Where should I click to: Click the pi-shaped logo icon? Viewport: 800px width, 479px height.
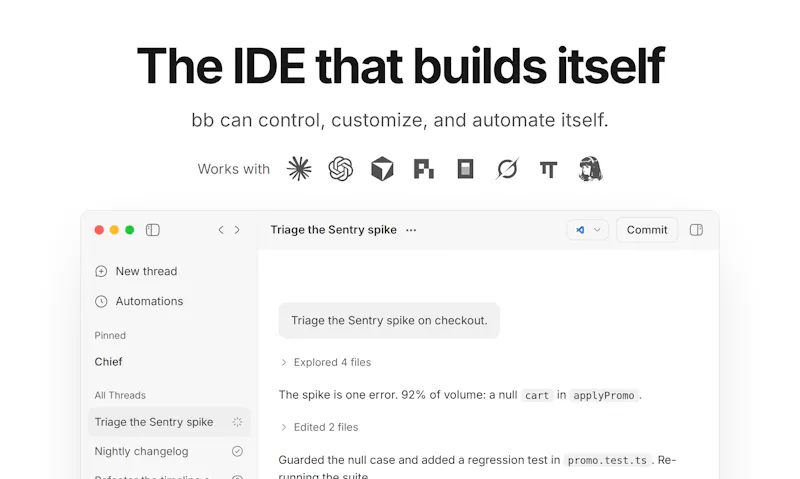tap(548, 169)
